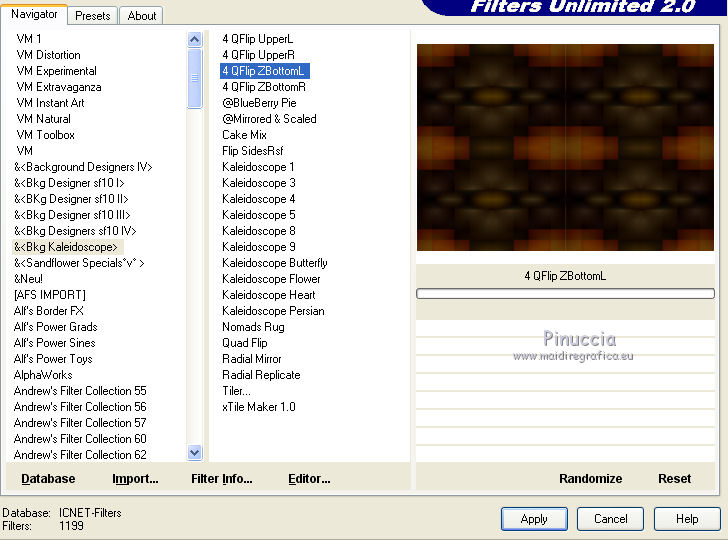Select VM Extravaganza category
This screenshot has width=728, height=540.
(58, 87)
